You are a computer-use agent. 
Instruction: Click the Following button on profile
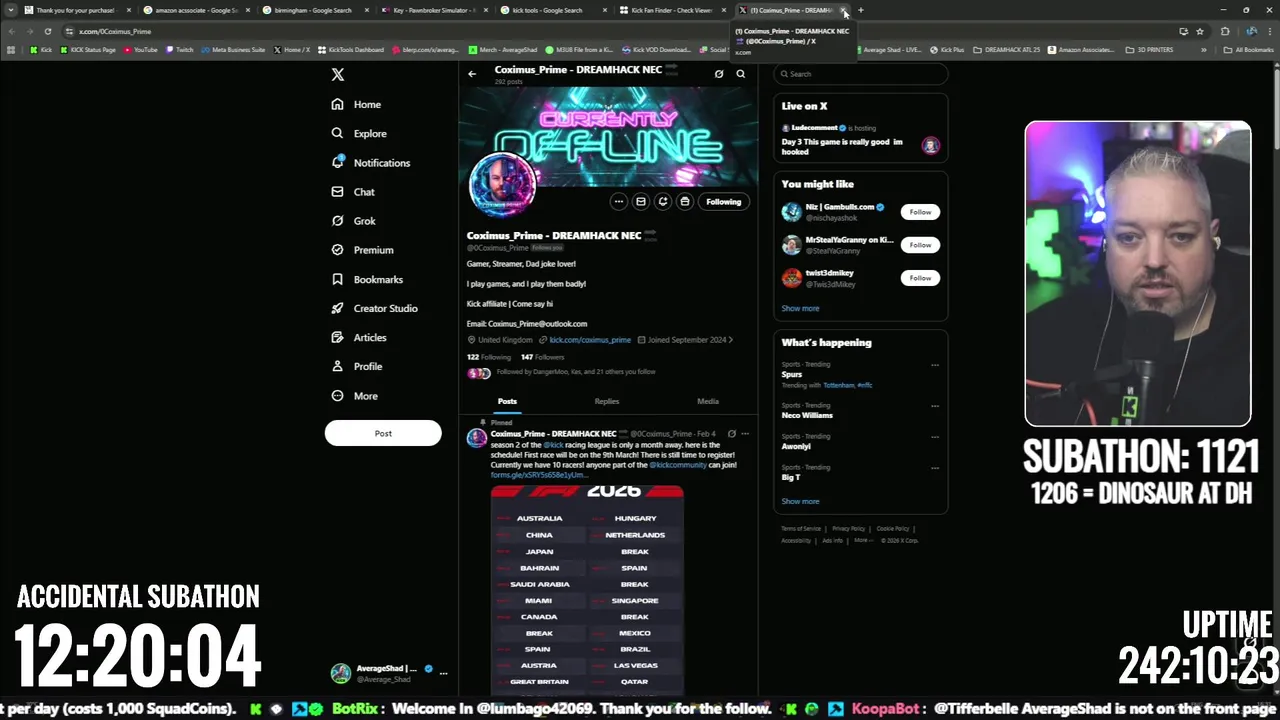click(724, 202)
